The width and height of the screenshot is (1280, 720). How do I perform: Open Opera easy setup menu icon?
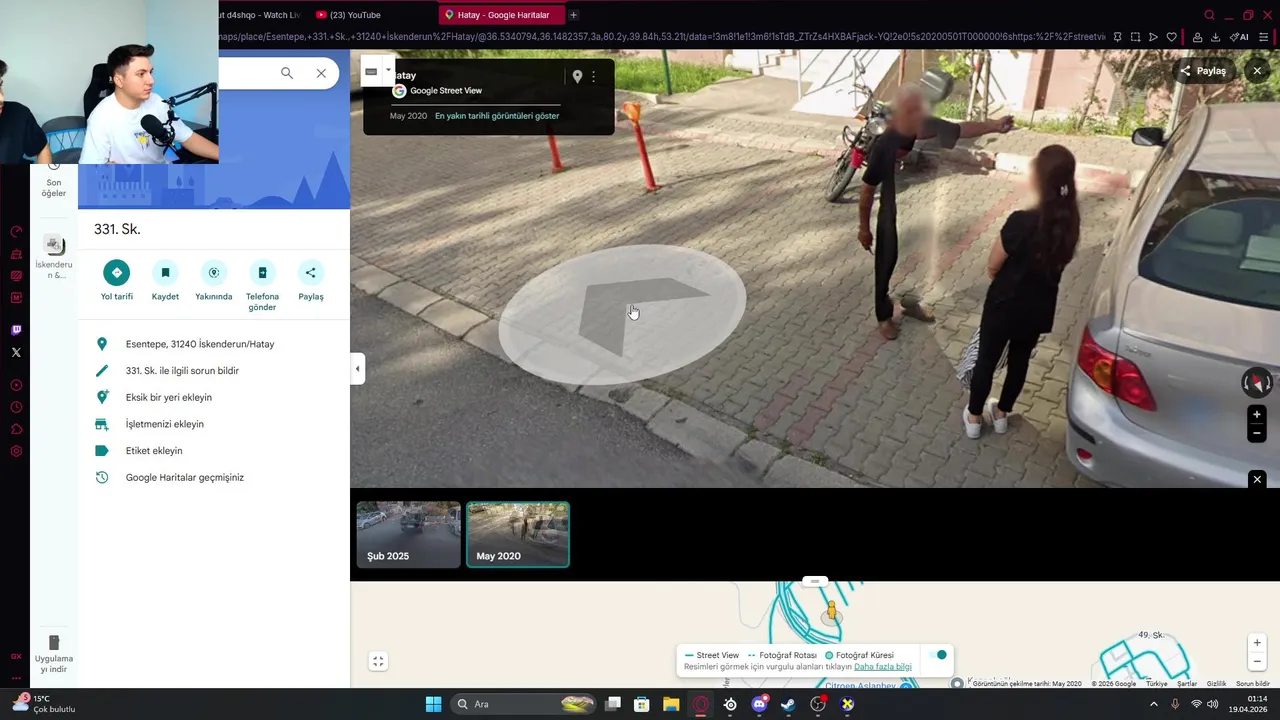tap(1264, 37)
